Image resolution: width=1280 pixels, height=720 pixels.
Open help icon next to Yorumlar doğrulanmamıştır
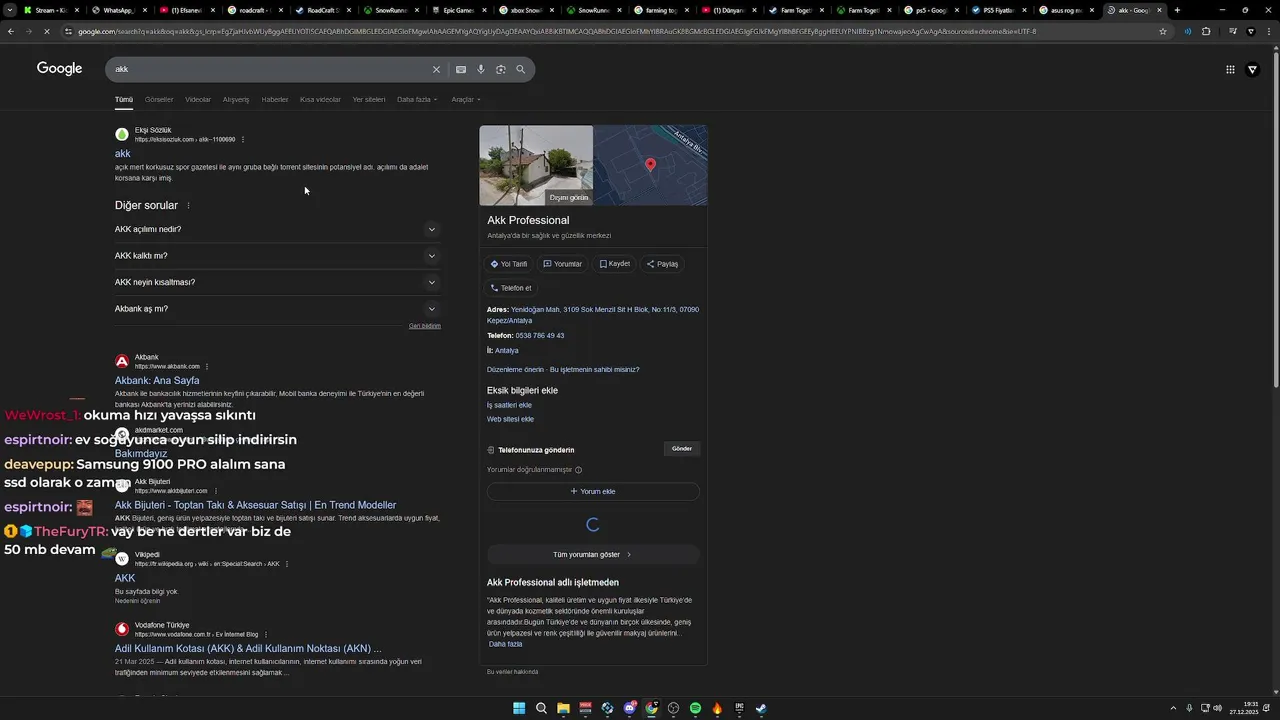(x=578, y=470)
